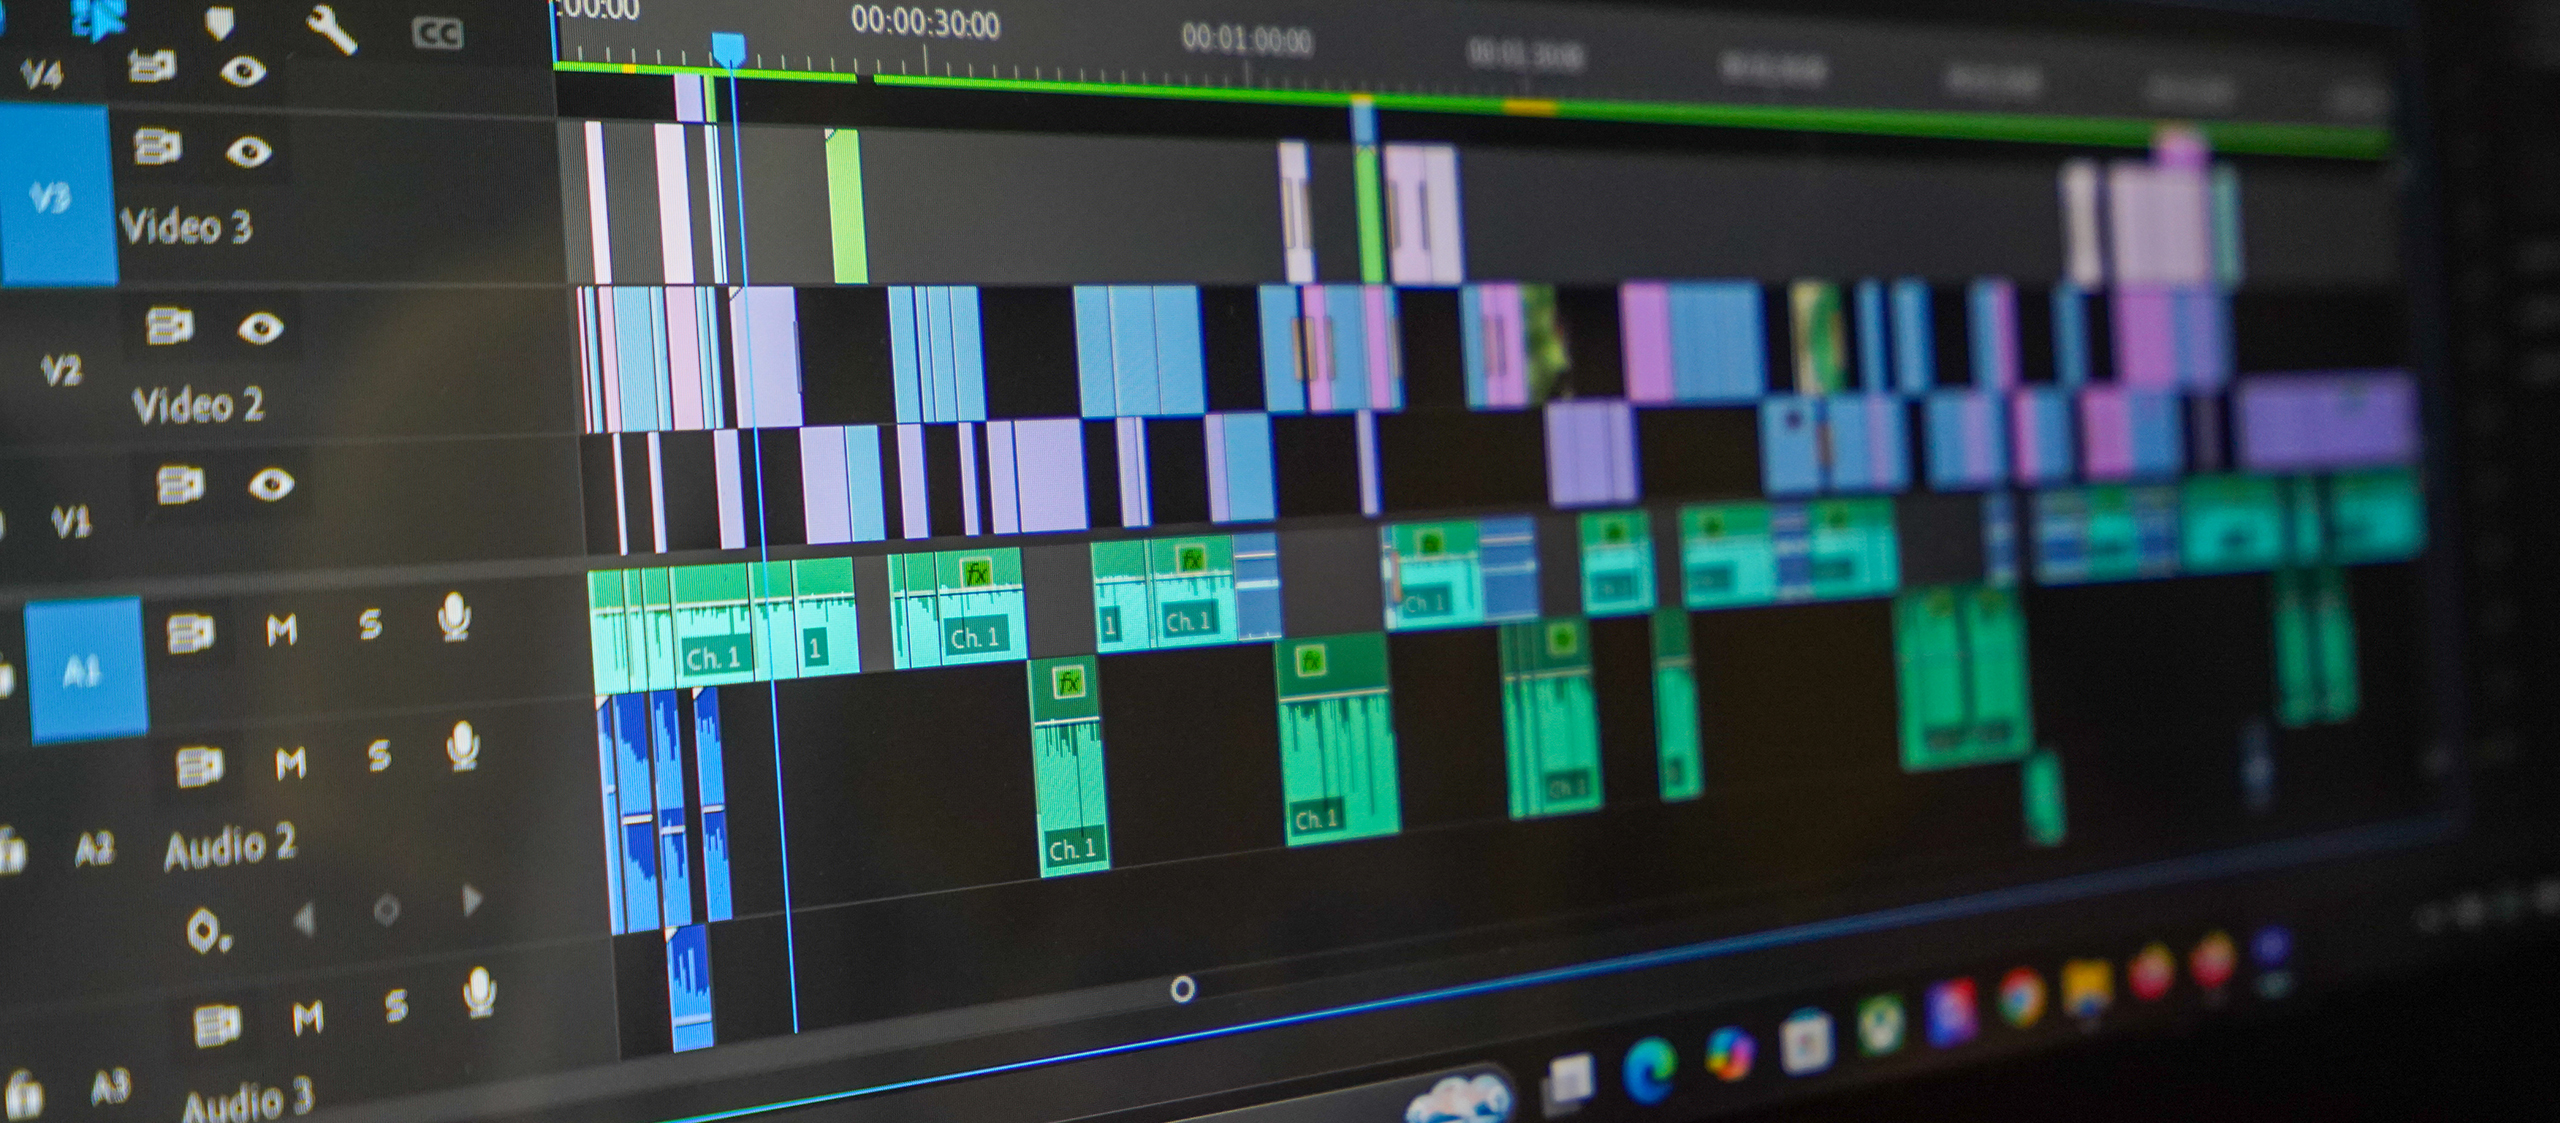Toggle track lock for Audio 3

(x=24, y=1096)
